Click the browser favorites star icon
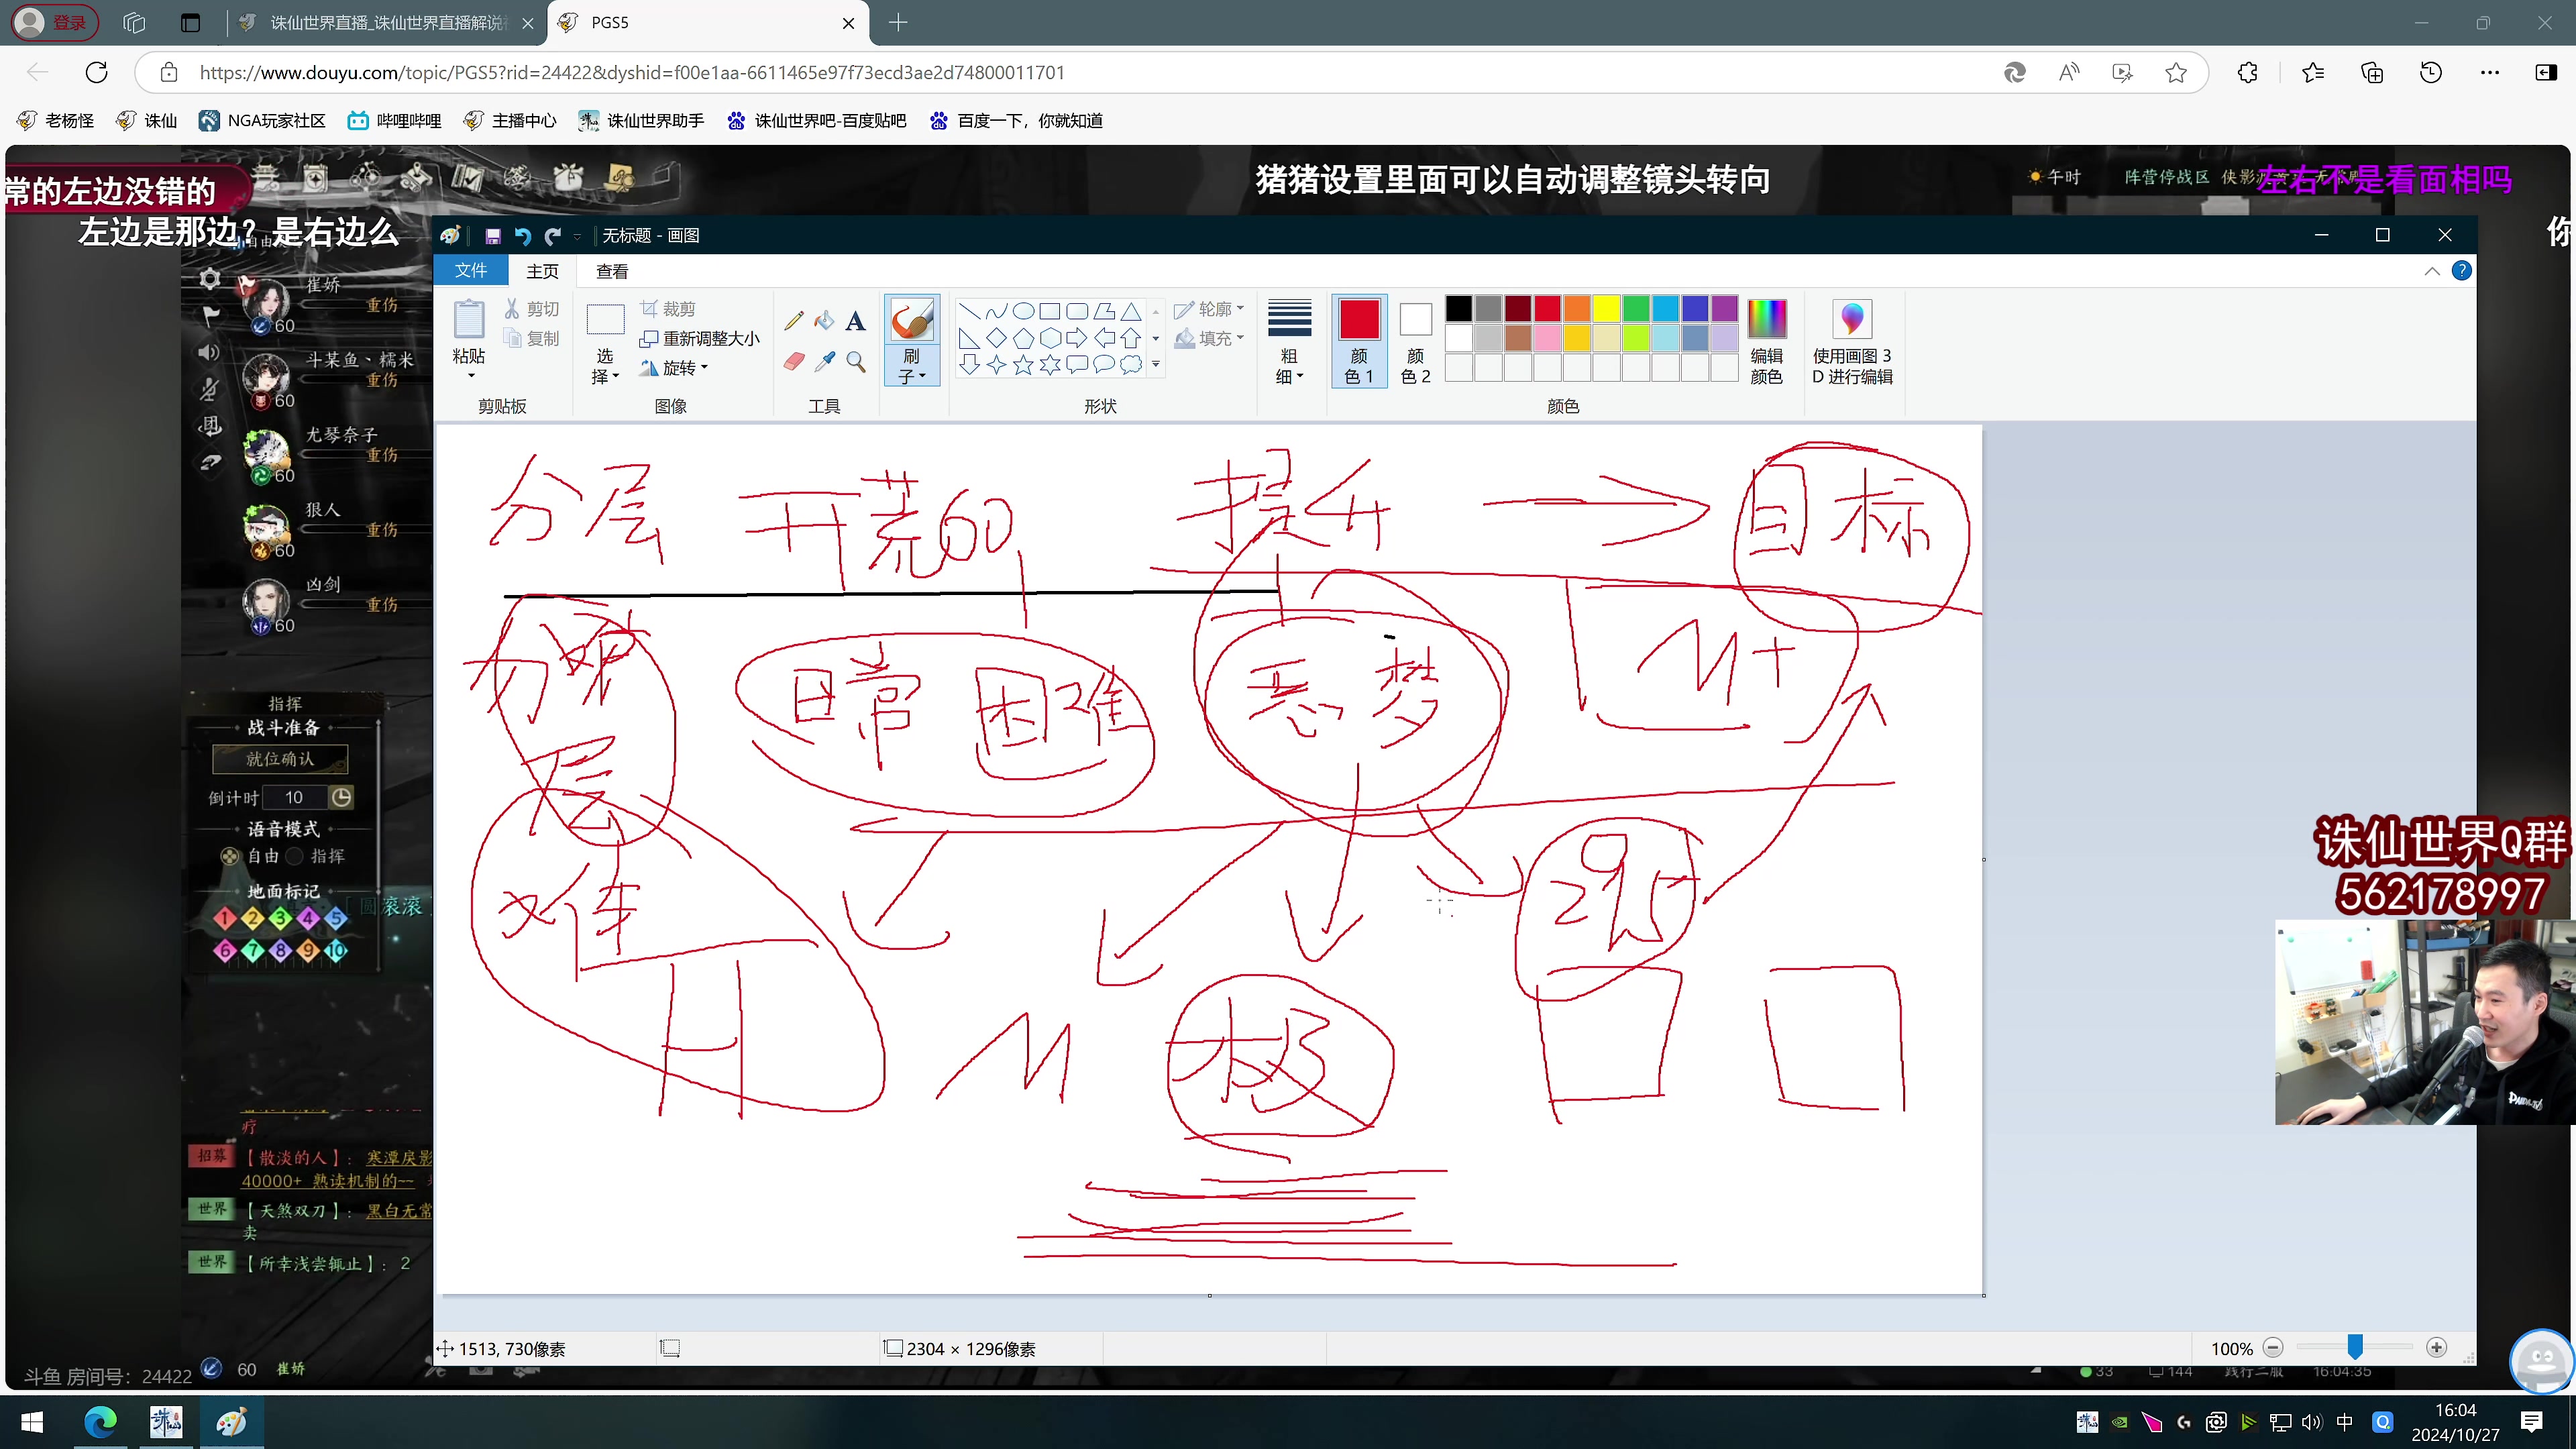 (x=2176, y=72)
